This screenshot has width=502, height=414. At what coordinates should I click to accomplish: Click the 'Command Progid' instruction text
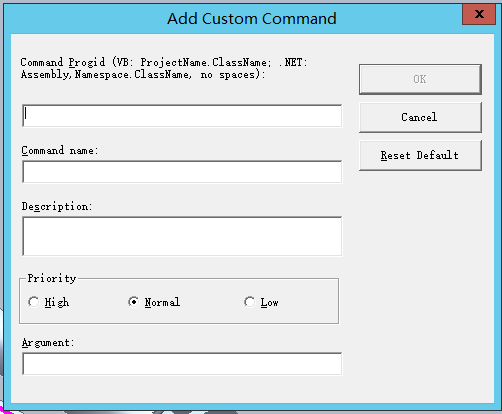coord(164,68)
